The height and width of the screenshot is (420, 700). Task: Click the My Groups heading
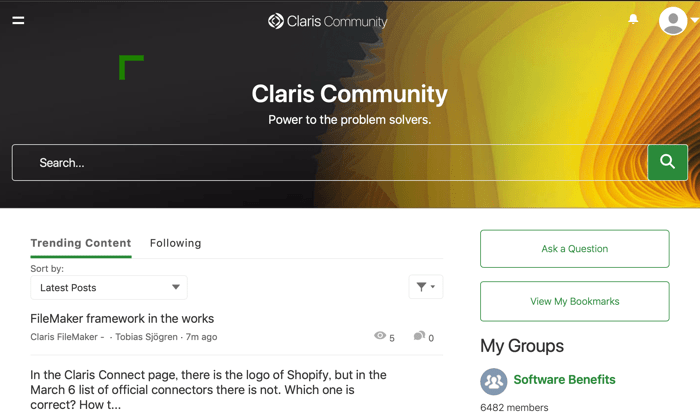[x=522, y=346]
